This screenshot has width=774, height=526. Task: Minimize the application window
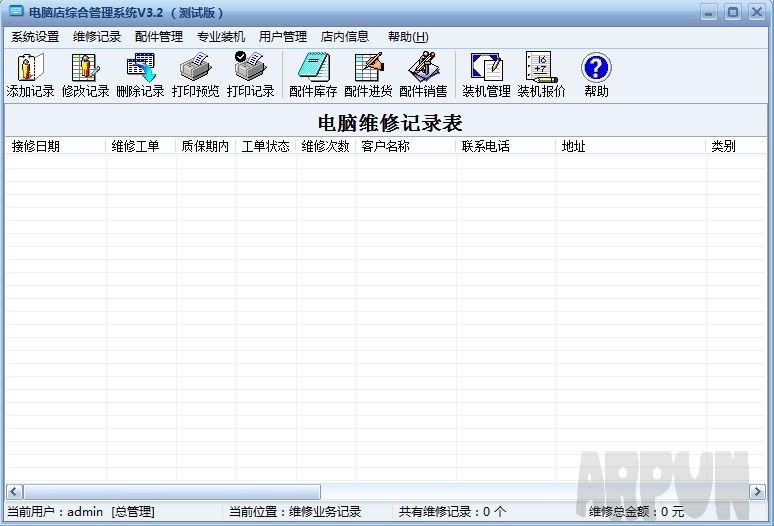click(709, 12)
